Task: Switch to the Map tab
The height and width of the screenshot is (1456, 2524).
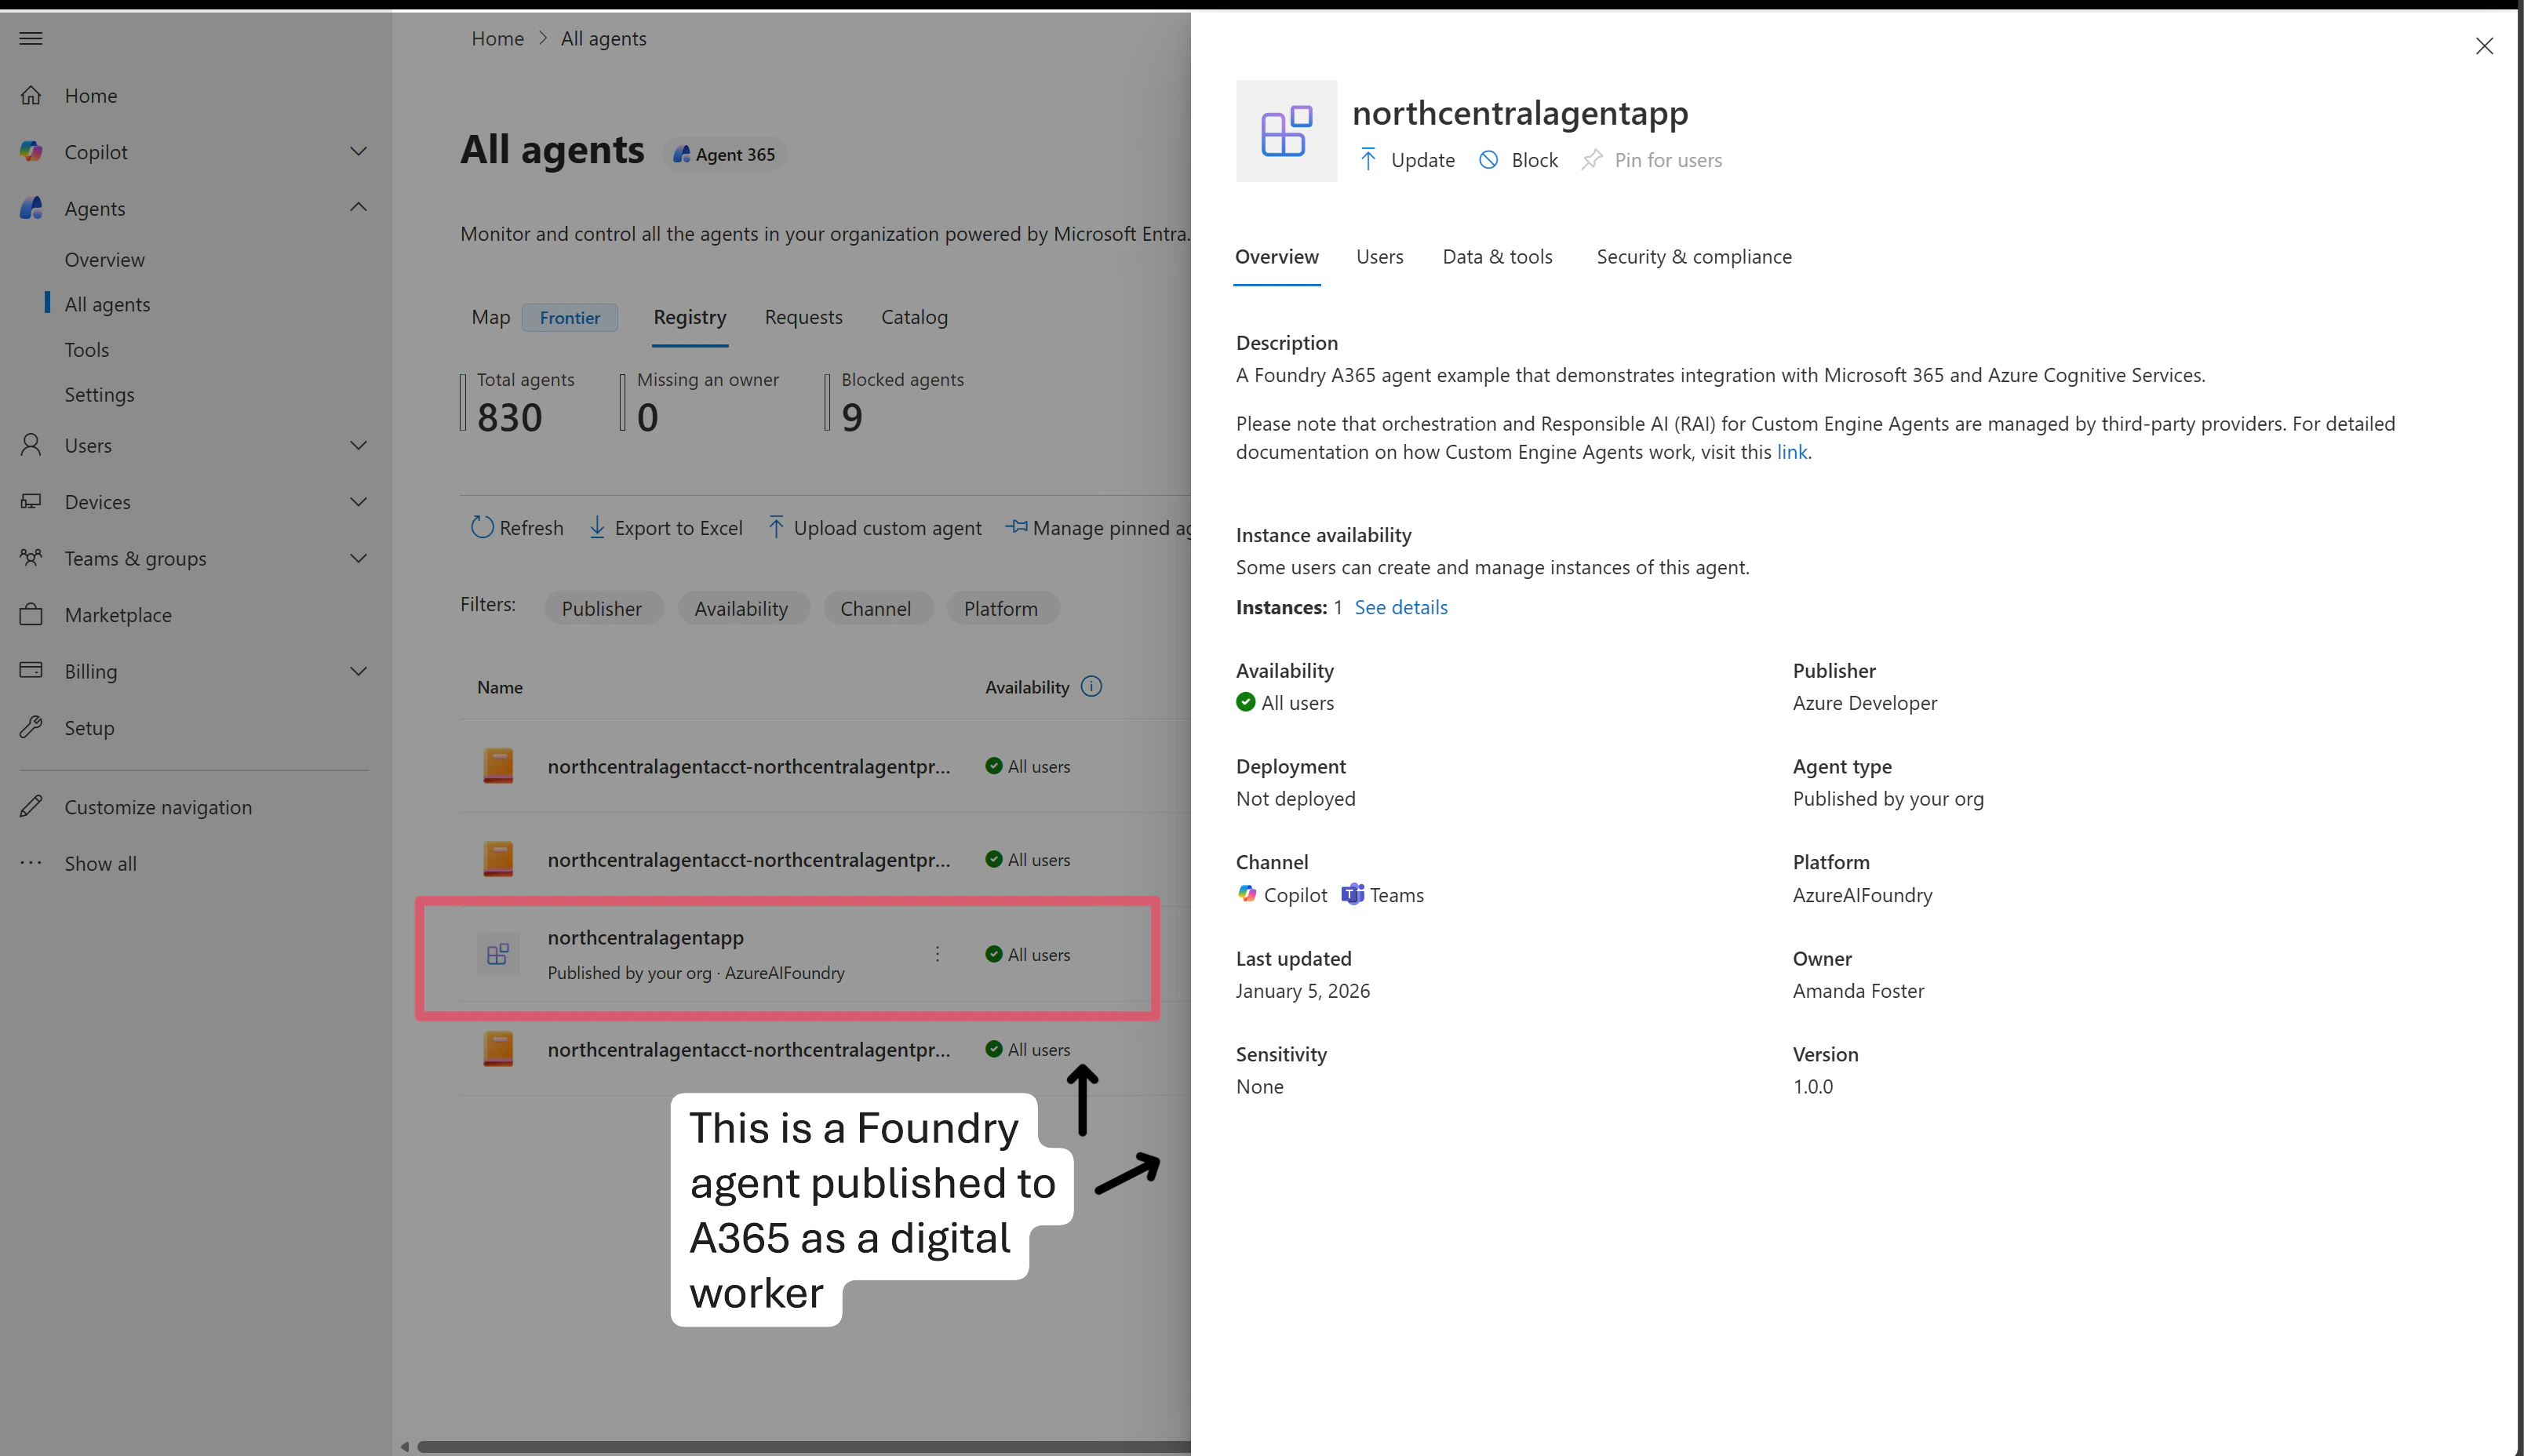Action: [x=491, y=317]
